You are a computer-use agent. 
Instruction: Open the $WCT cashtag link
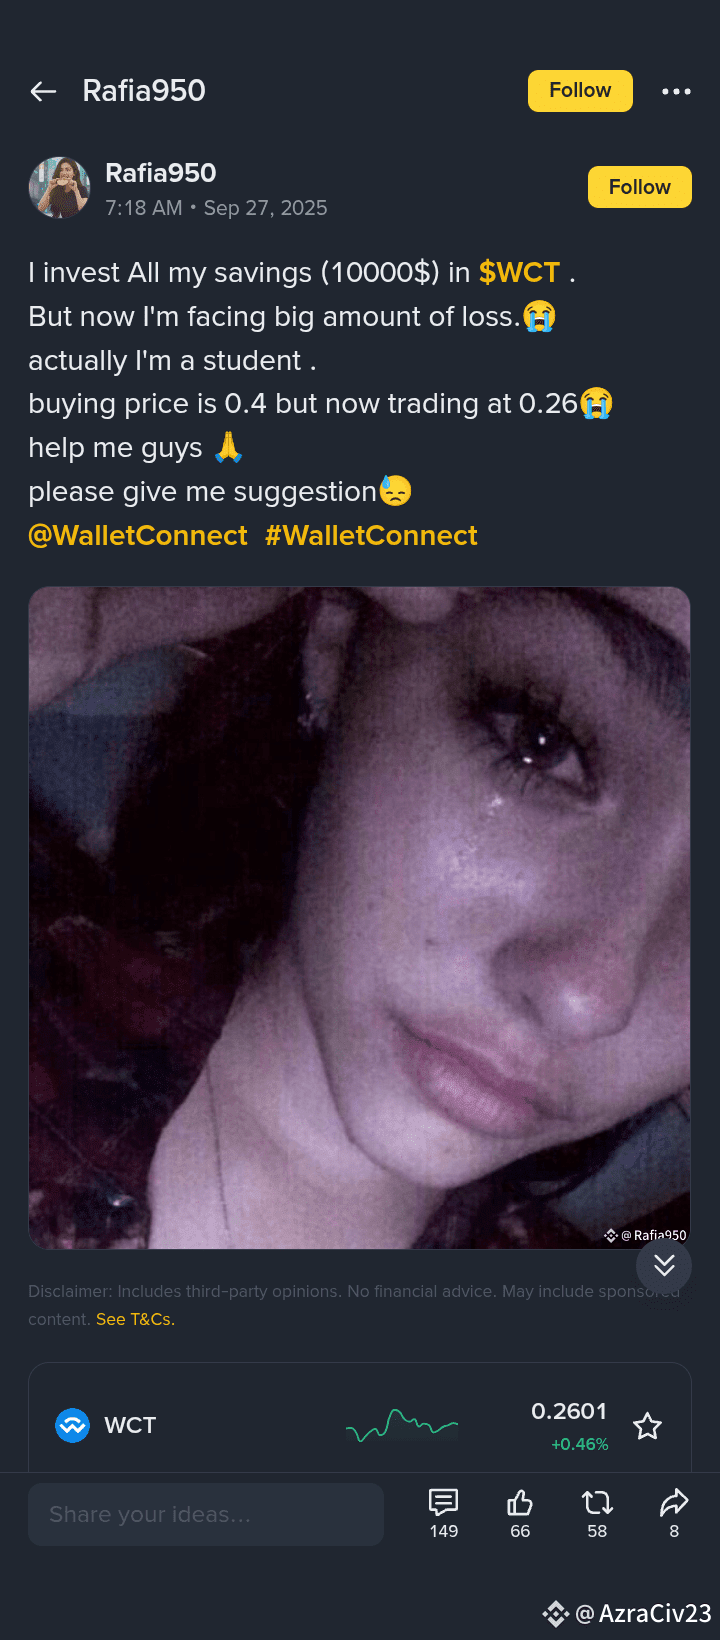(x=519, y=272)
